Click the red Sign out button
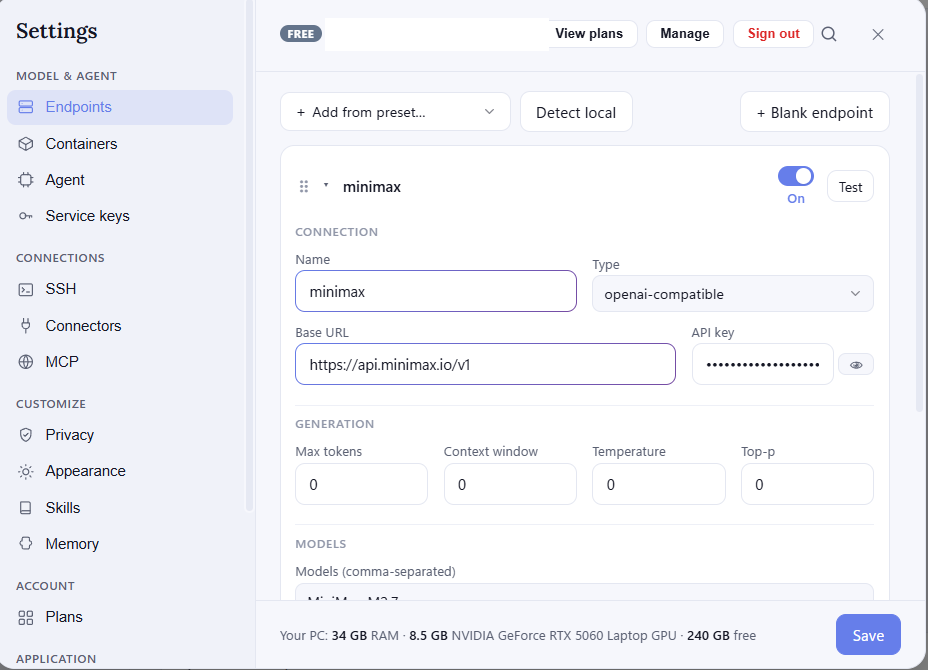Viewport: 928px width, 670px height. [773, 34]
